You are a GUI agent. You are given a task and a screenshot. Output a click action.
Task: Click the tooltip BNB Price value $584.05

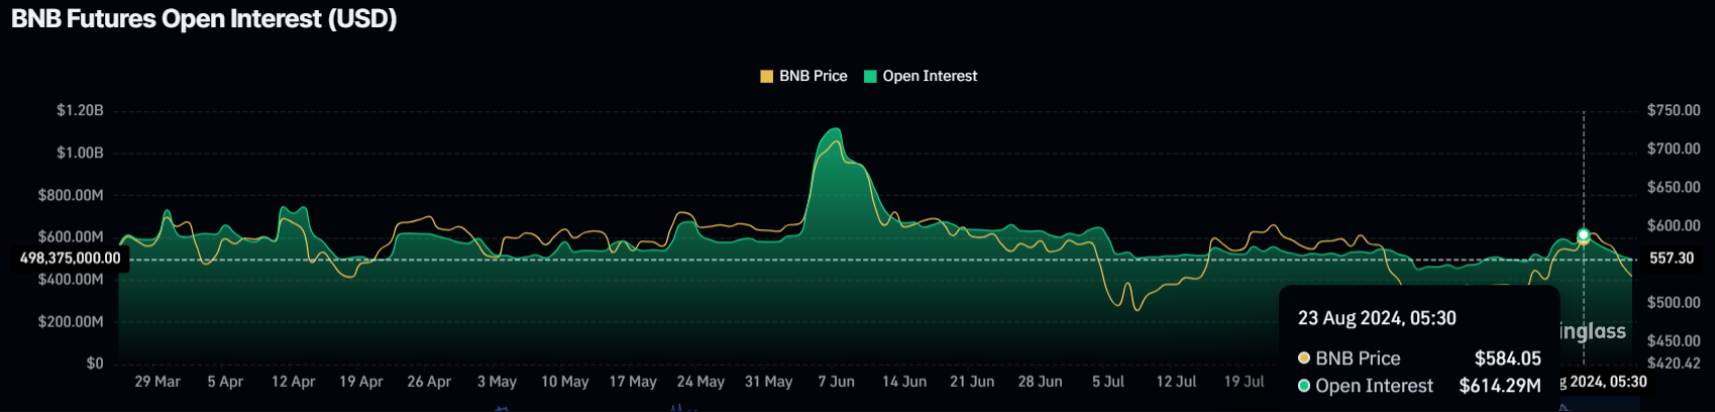click(1508, 358)
